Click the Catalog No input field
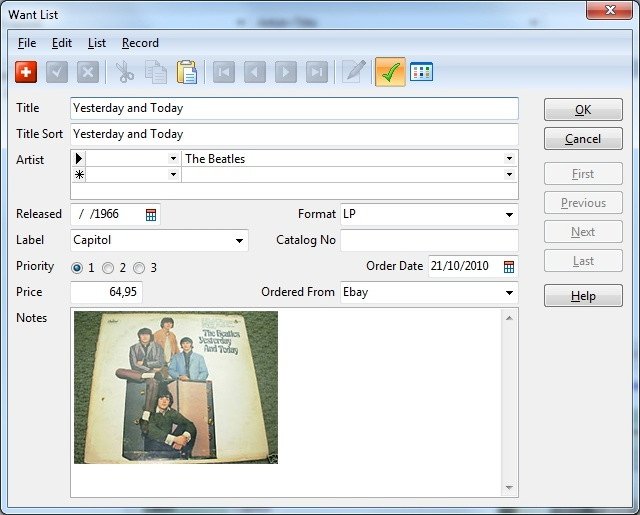The width and height of the screenshot is (640, 515). tap(429, 241)
